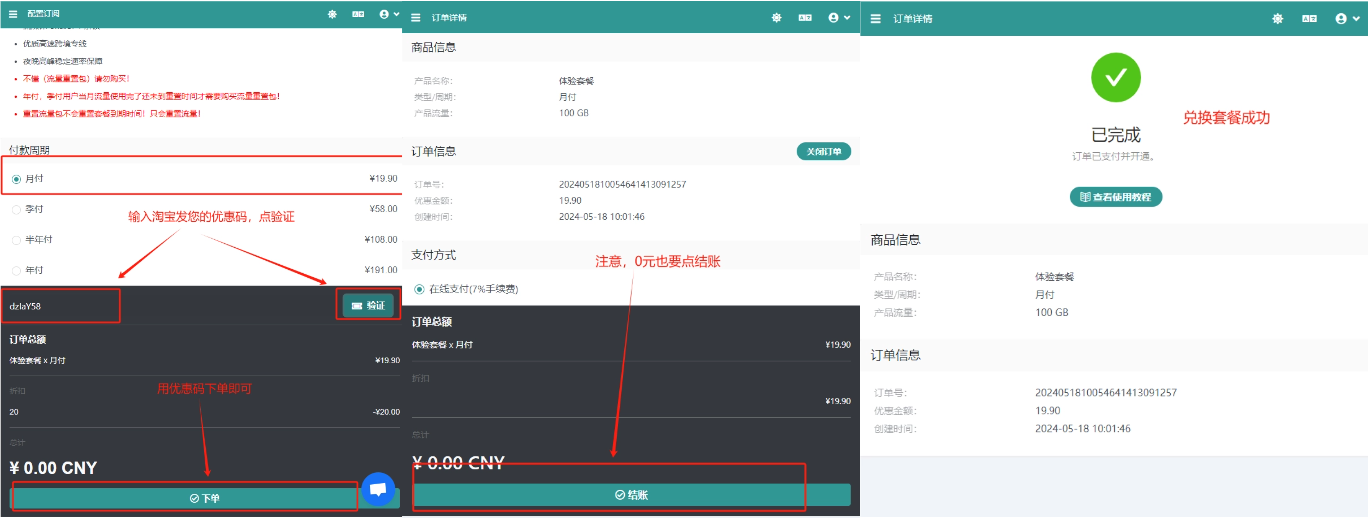Click language switch icon in rightmost panel header
Viewport: 1368px width, 518px height.
tap(1309, 18)
